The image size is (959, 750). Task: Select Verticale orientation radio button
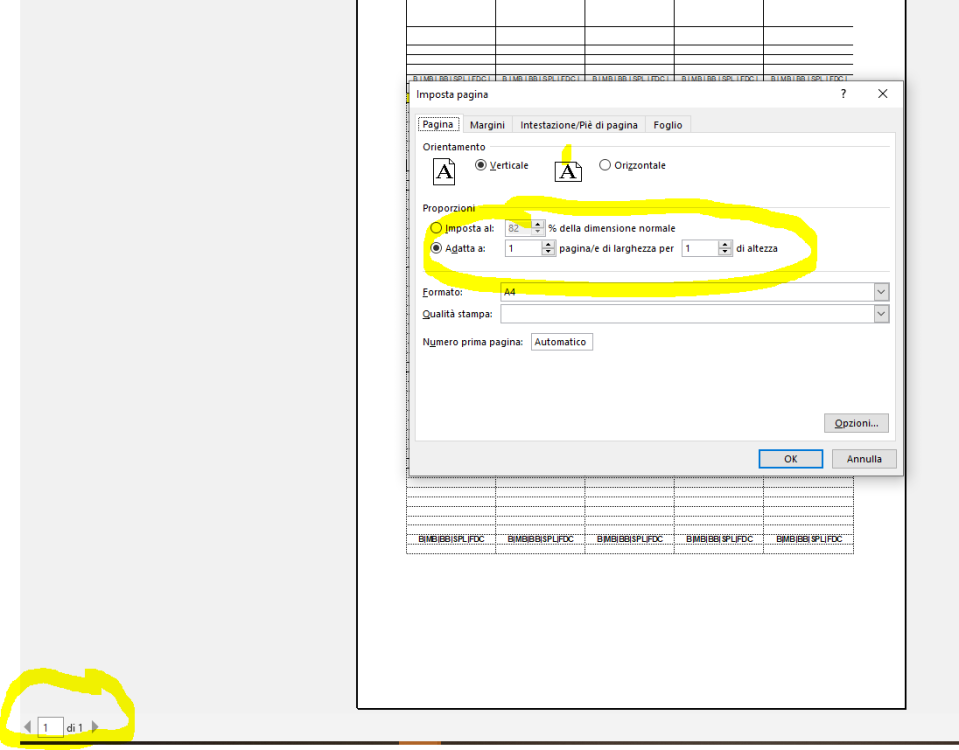tap(481, 165)
